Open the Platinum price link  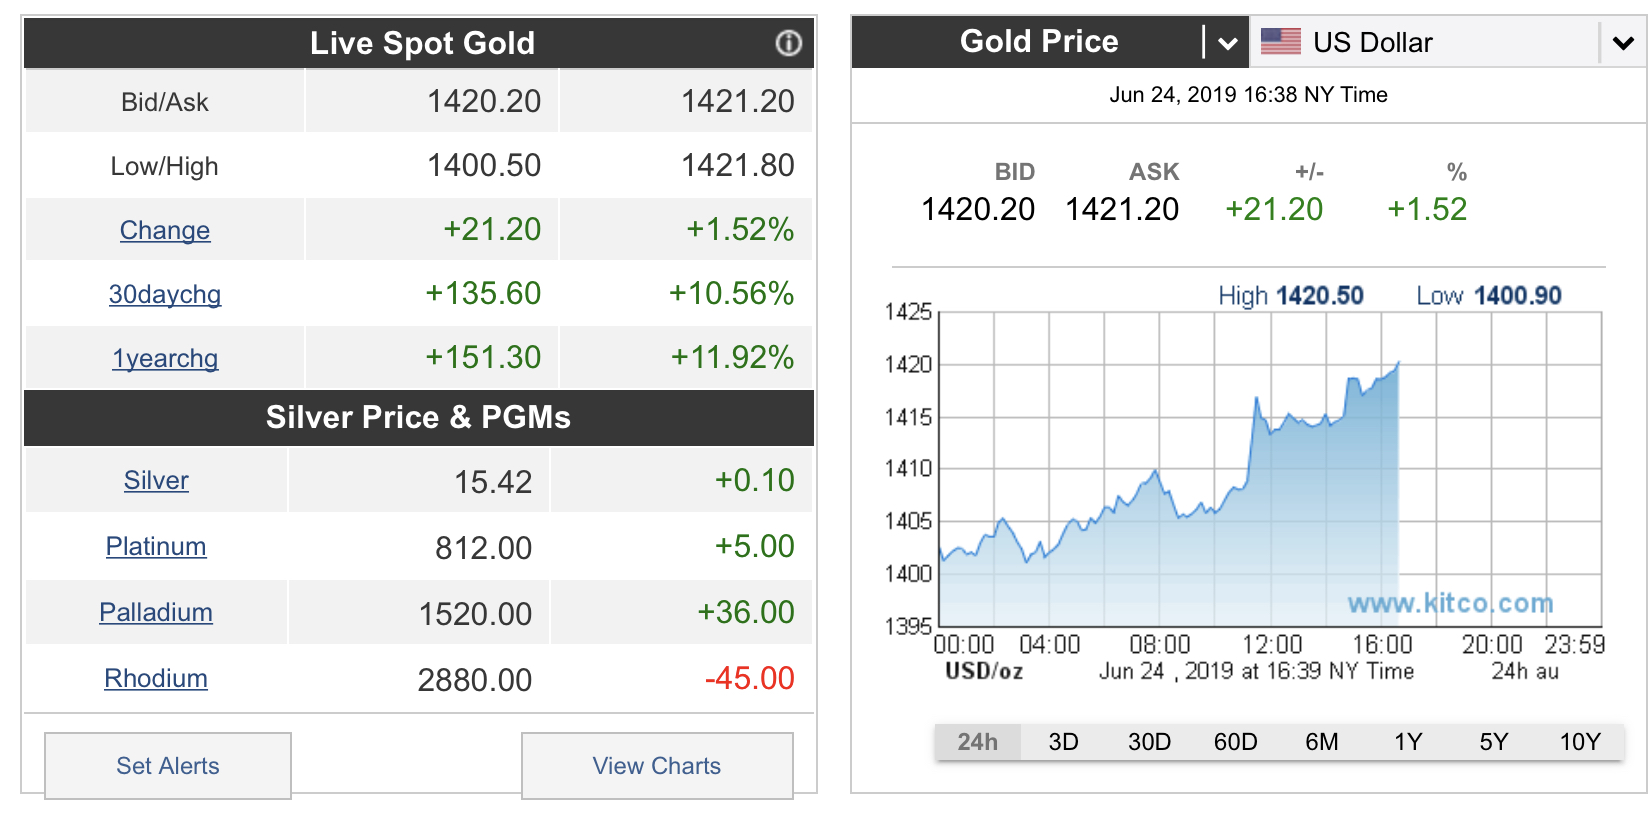(x=156, y=547)
